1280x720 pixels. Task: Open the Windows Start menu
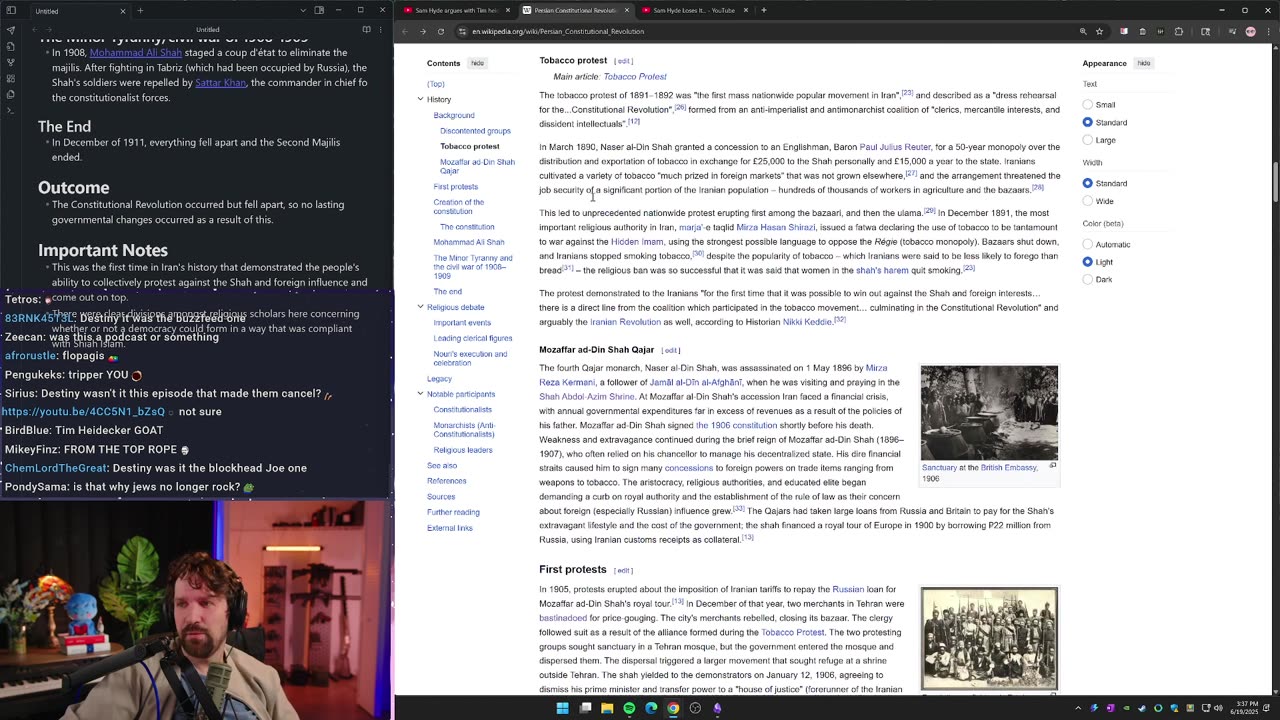(x=562, y=708)
